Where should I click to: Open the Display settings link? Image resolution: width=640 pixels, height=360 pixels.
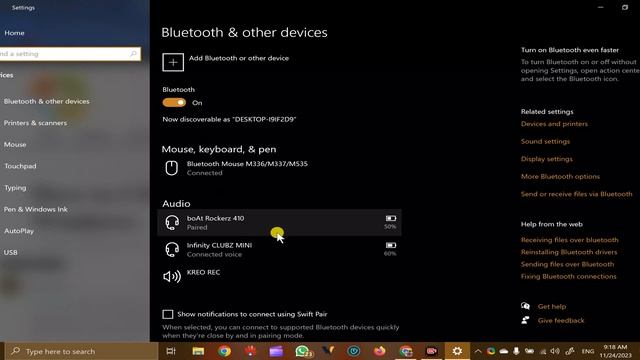click(547, 159)
